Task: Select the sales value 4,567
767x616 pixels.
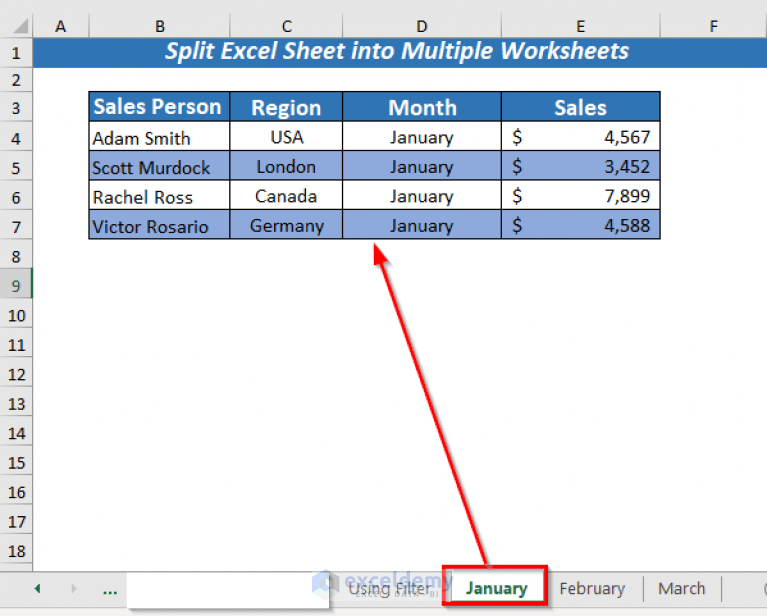Action: click(x=581, y=137)
